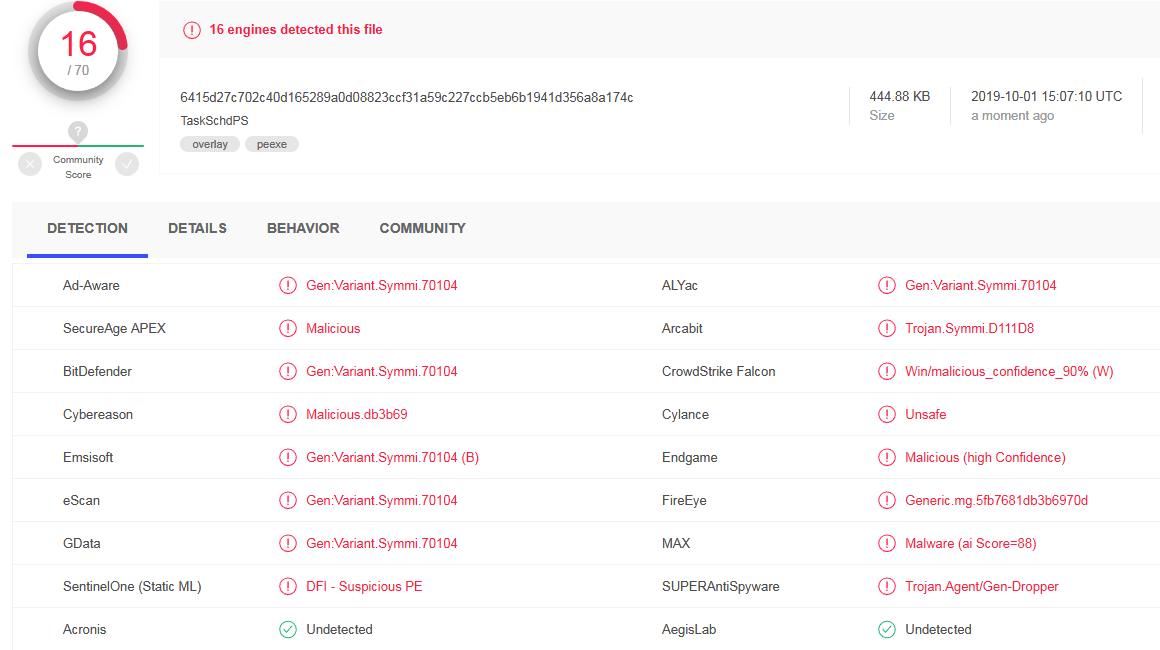Viewport: 1160px width, 650px height.
Task: Click the alert icon for CrowdStrike Falcon
Action: [x=886, y=371]
